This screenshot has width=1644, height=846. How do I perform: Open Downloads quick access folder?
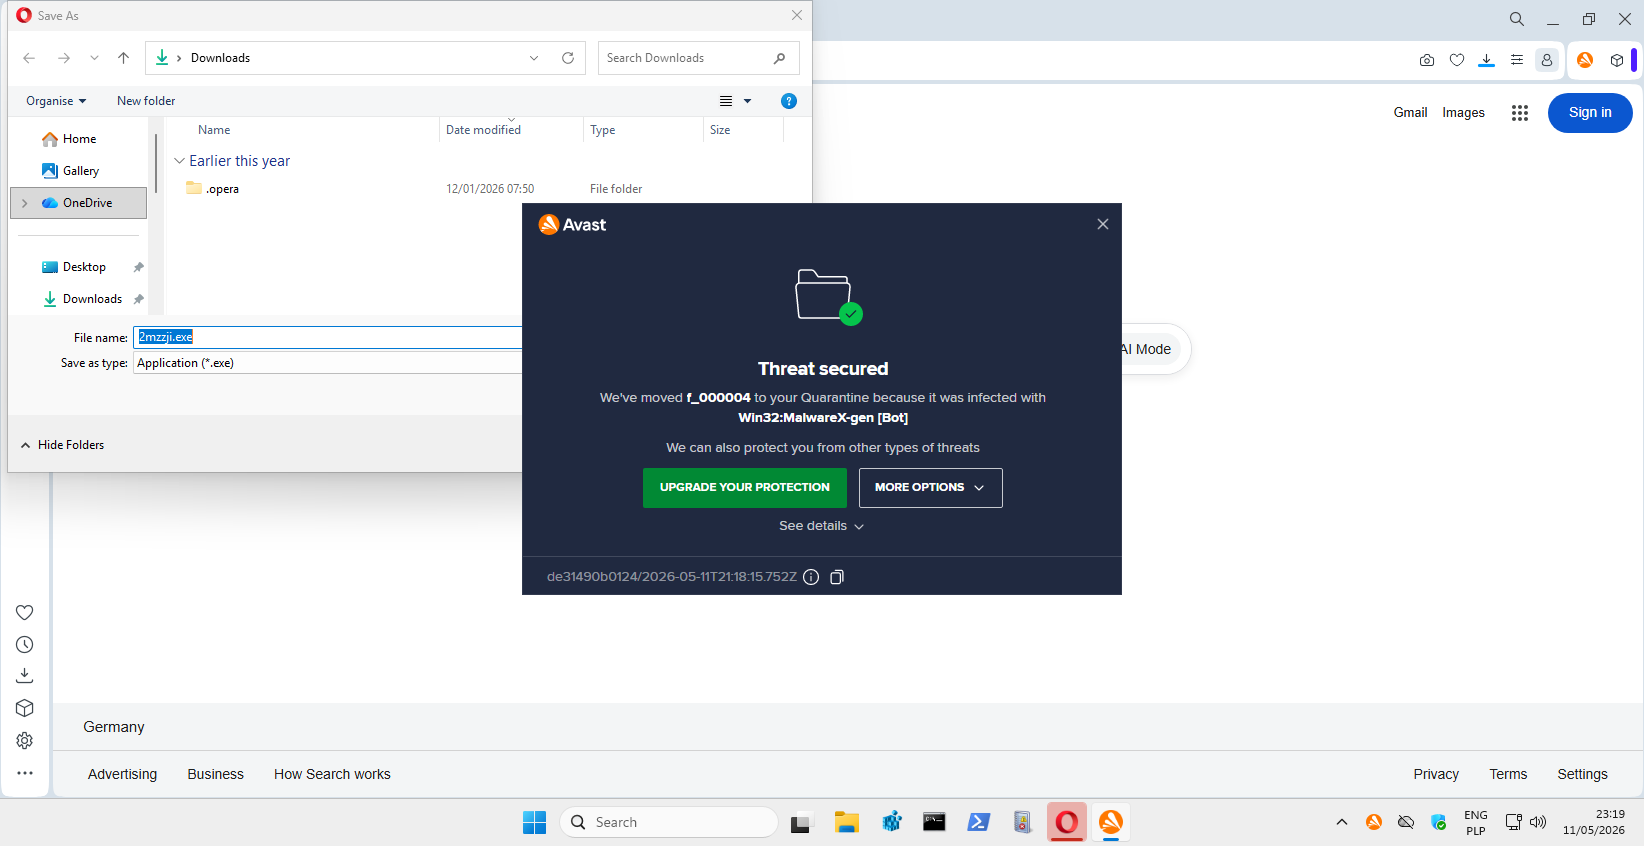pos(92,299)
